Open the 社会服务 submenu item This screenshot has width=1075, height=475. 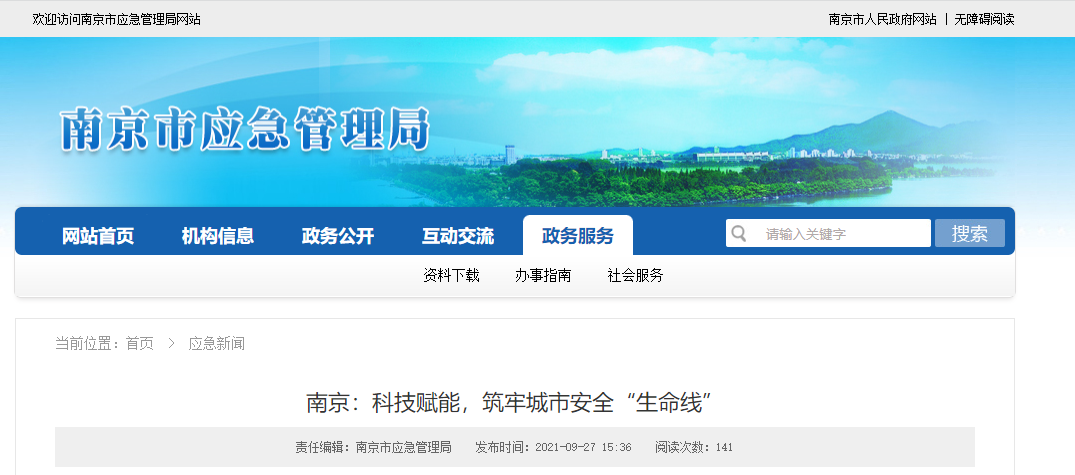636,276
